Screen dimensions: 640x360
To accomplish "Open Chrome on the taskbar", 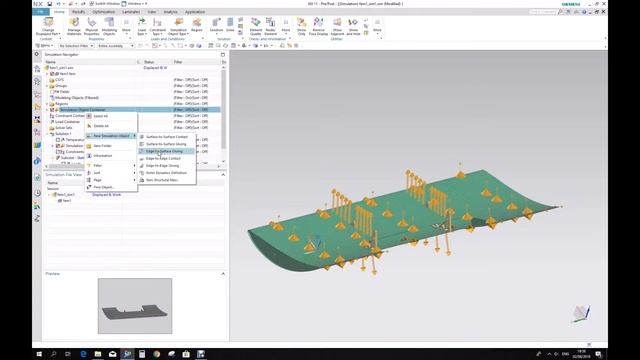I will pyautogui.click(x=157, y=354).
